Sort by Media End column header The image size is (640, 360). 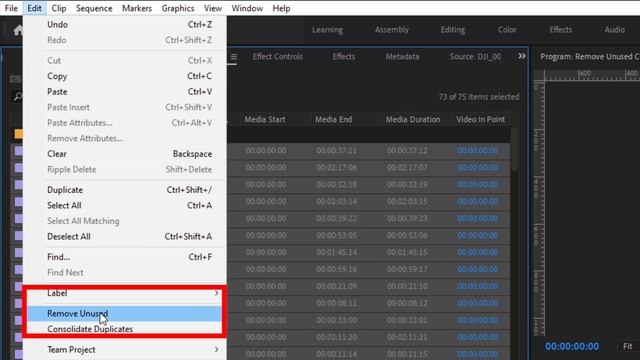pyautogui.click(x=333, y=120)
